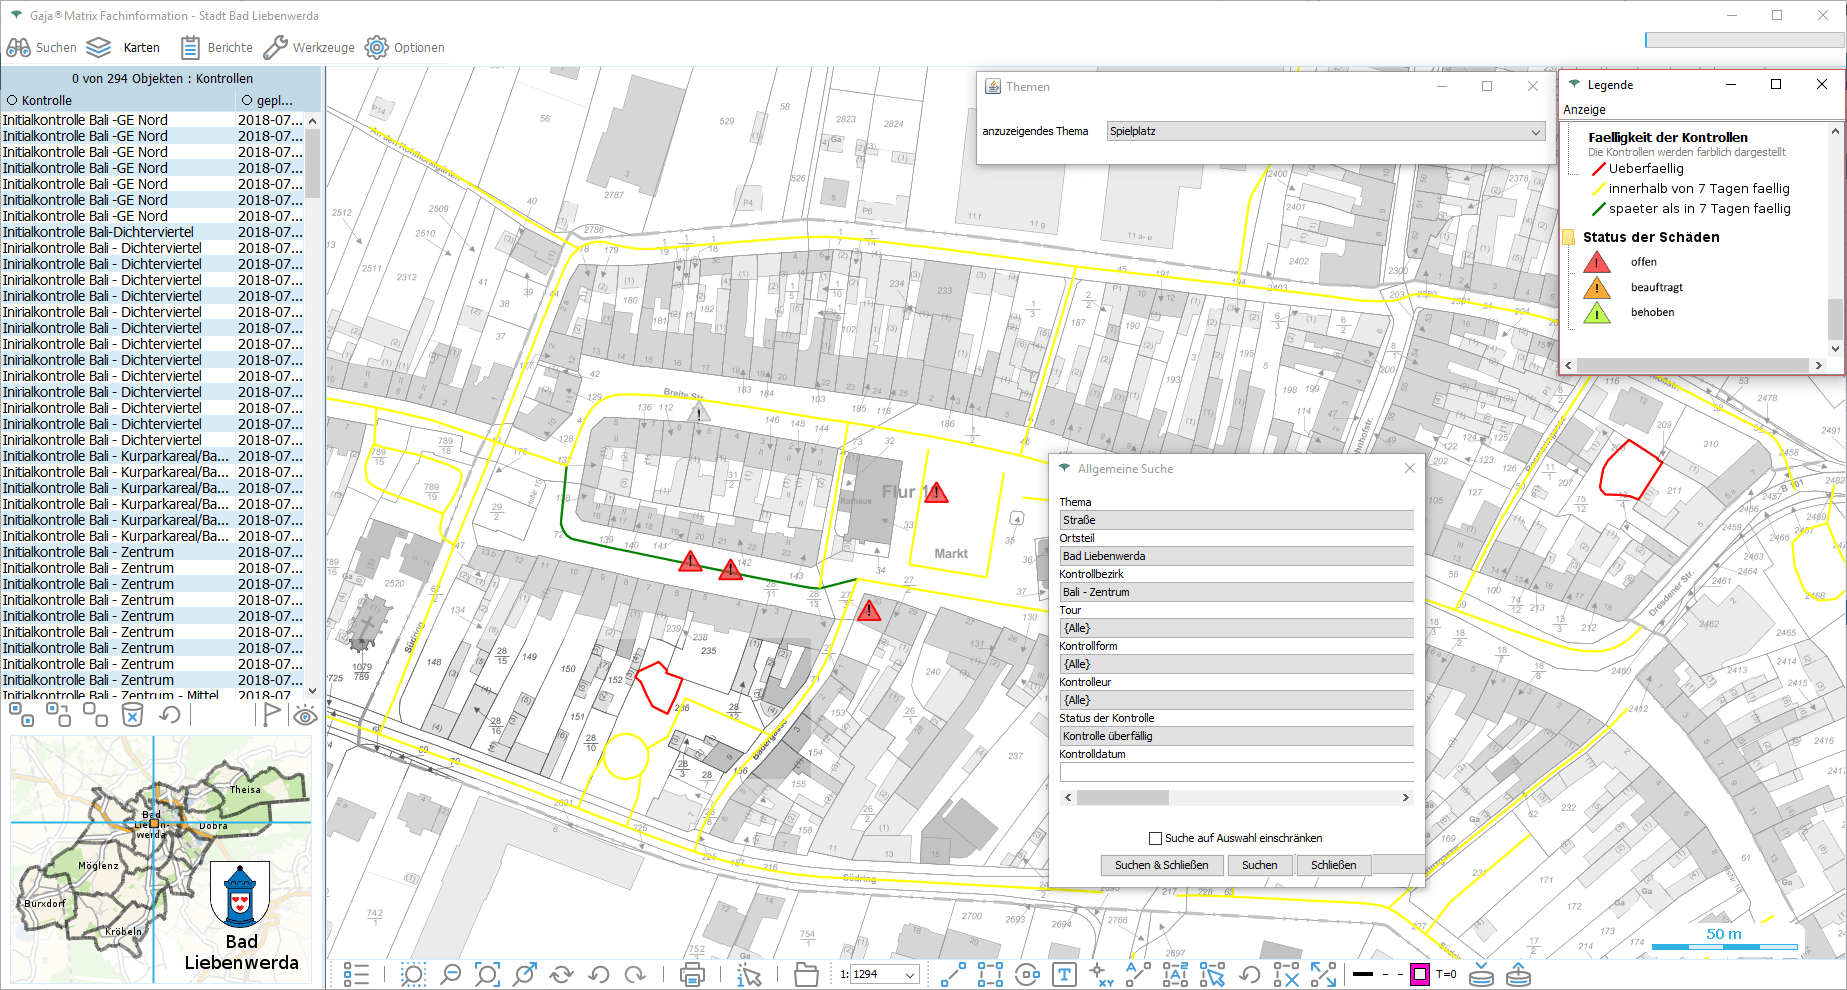
Task: Open the Berichte menu
Action: [217, 47]
